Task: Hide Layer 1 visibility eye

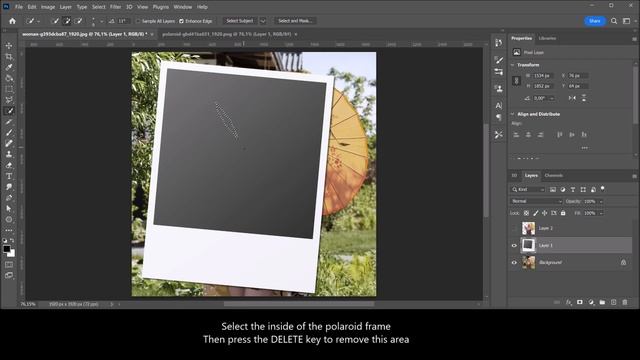Action: point(514,245)
